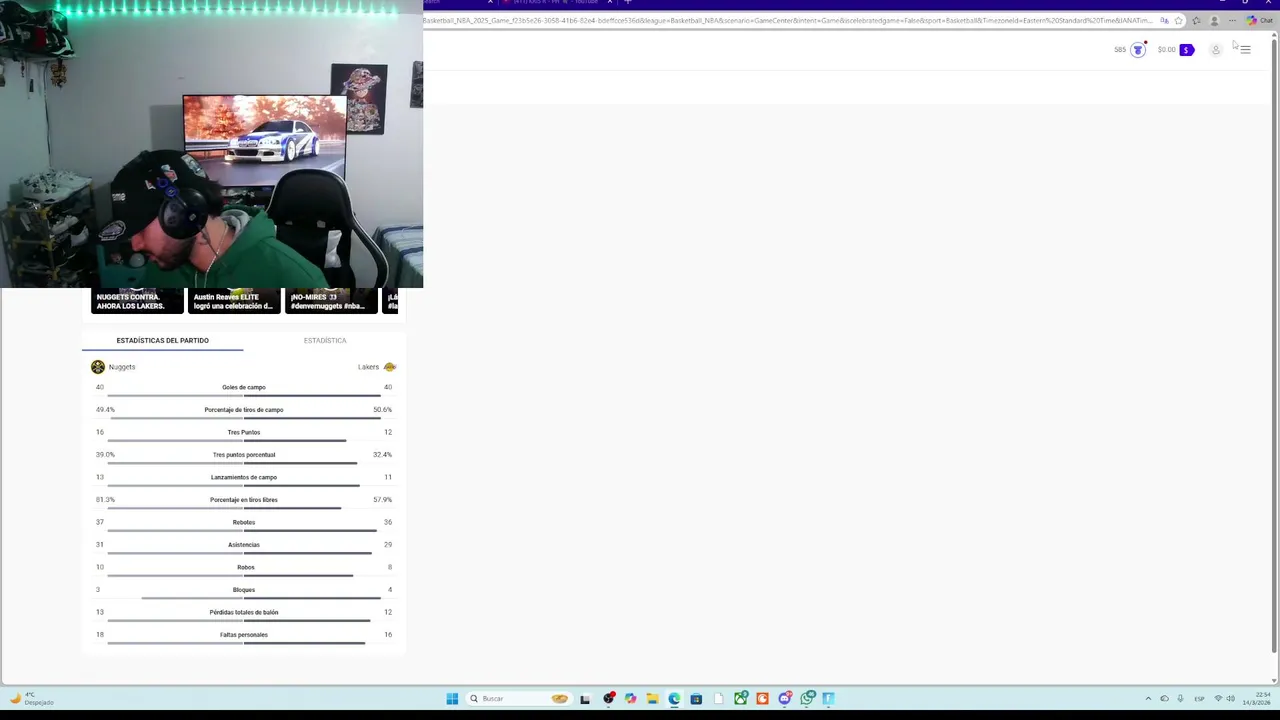
Task: Open the ¡NO-MIRES! denvernuggets video thumbnail
Action: click(331, 301)
